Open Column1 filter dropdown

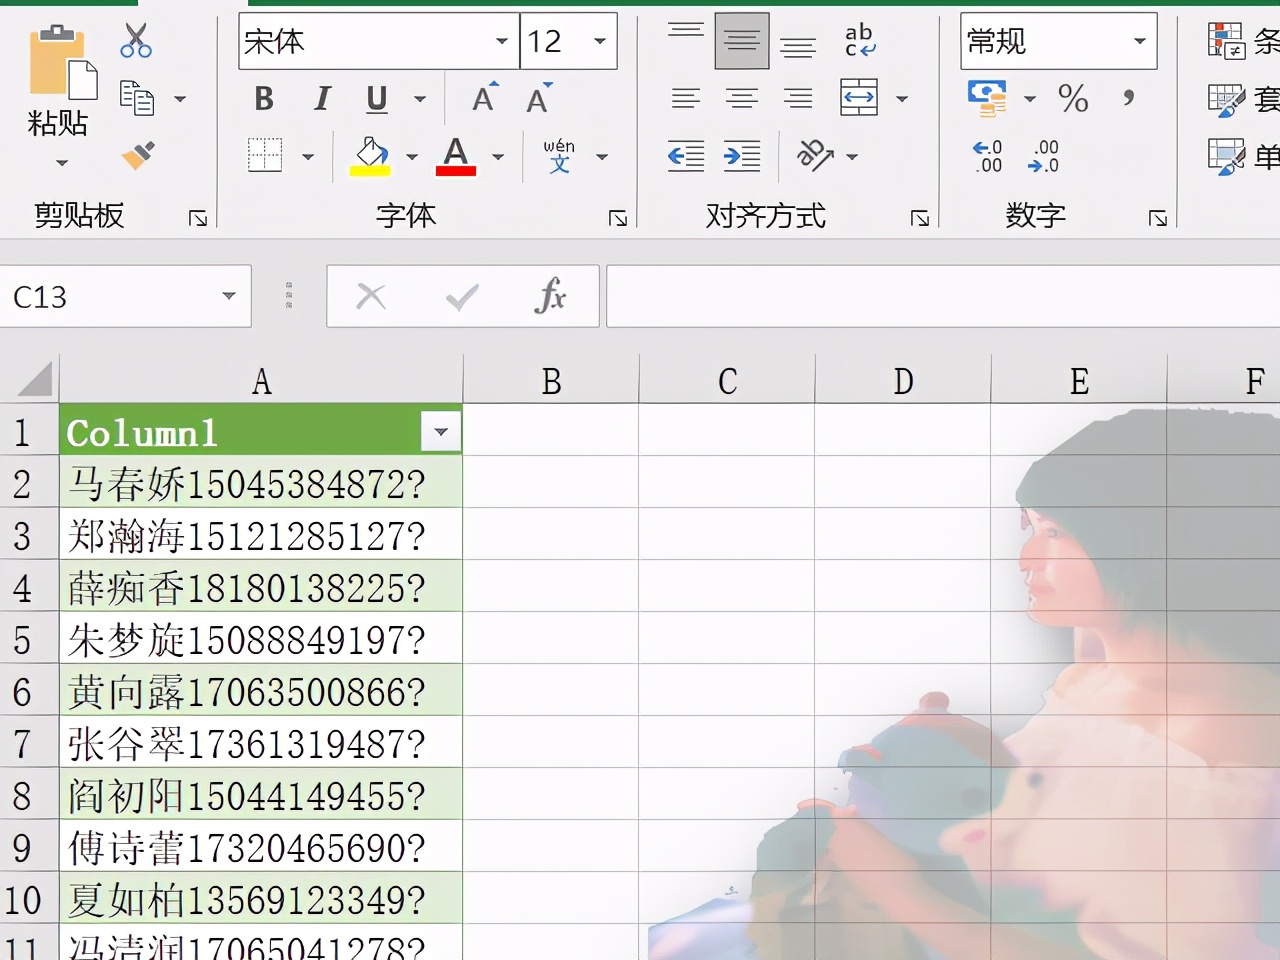(440, 432)
